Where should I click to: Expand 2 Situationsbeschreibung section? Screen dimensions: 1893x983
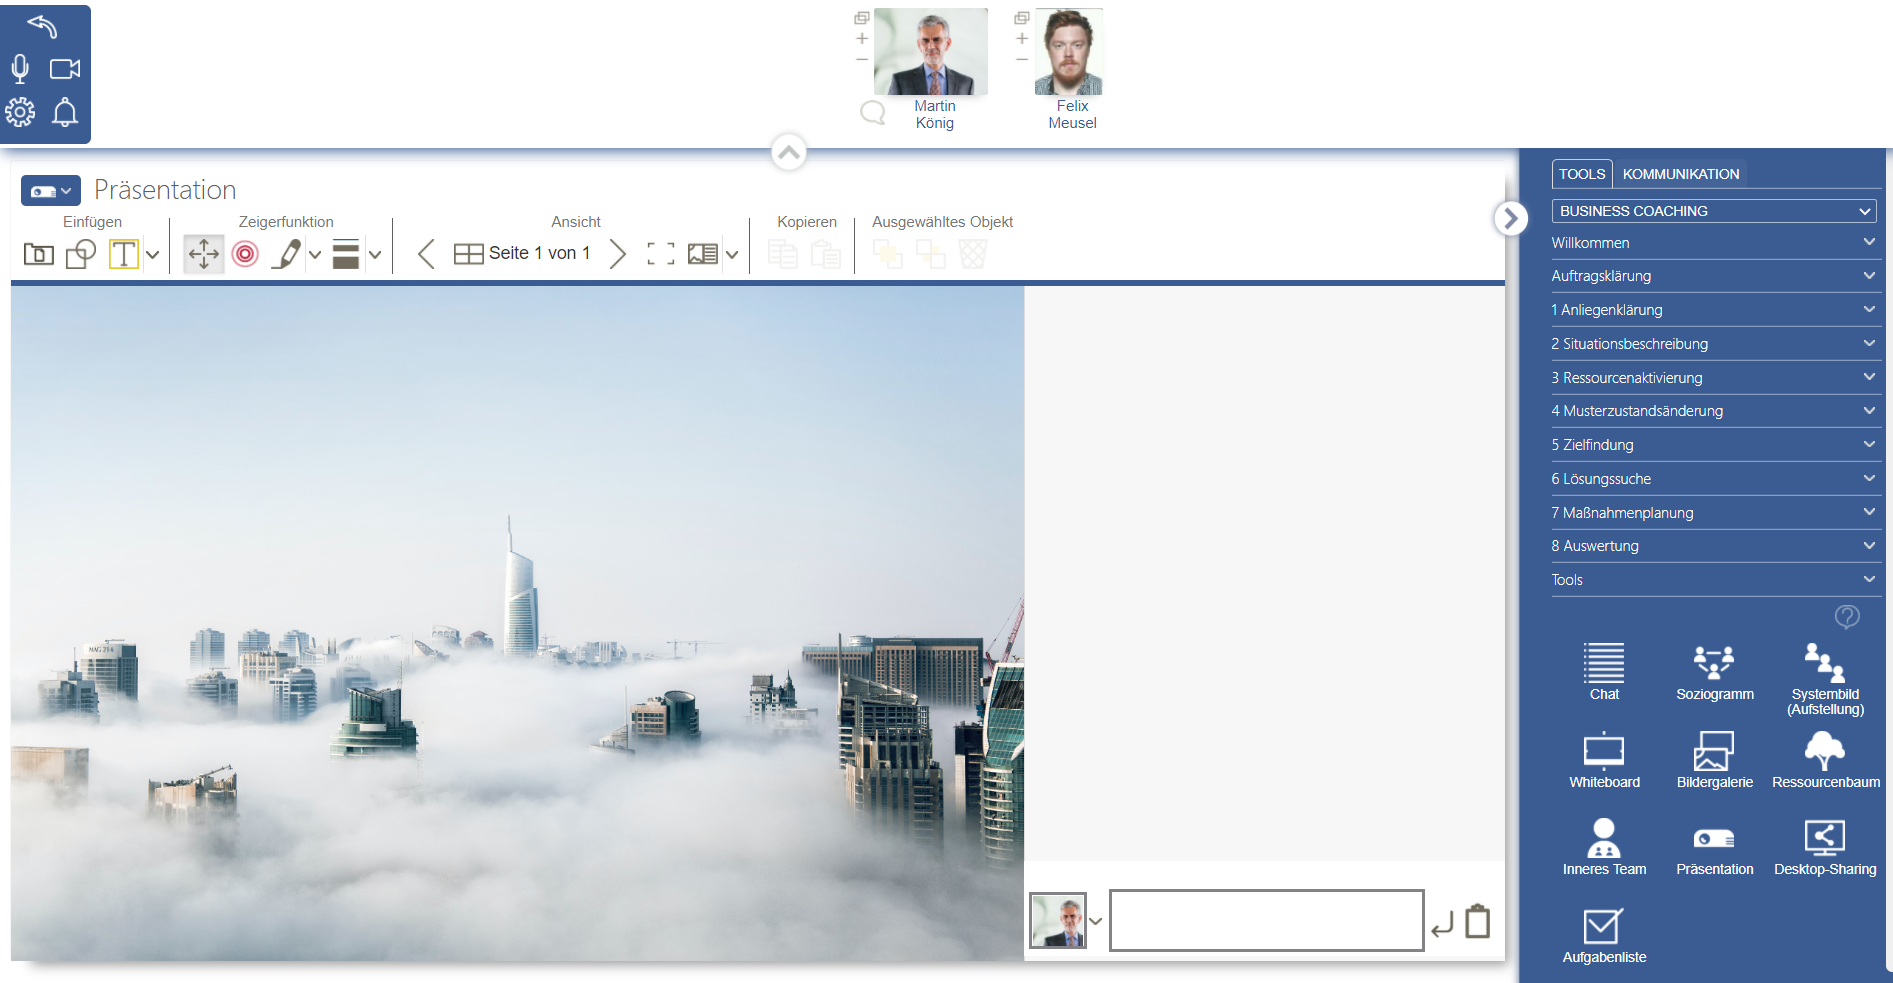click(1714, 344)
